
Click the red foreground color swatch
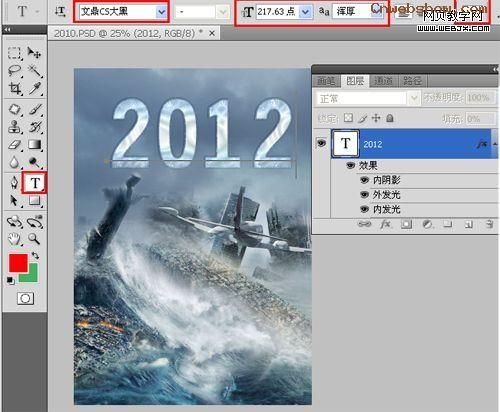click(x=18, y=263)
